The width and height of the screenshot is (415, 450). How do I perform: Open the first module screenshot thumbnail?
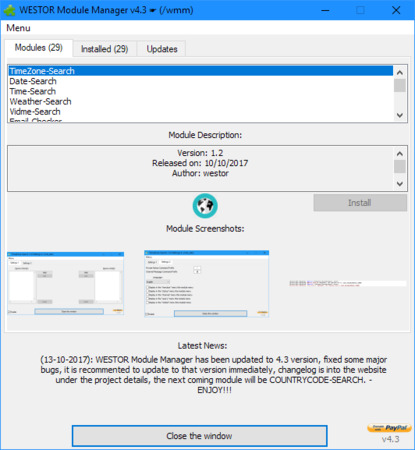pos(66,283)
